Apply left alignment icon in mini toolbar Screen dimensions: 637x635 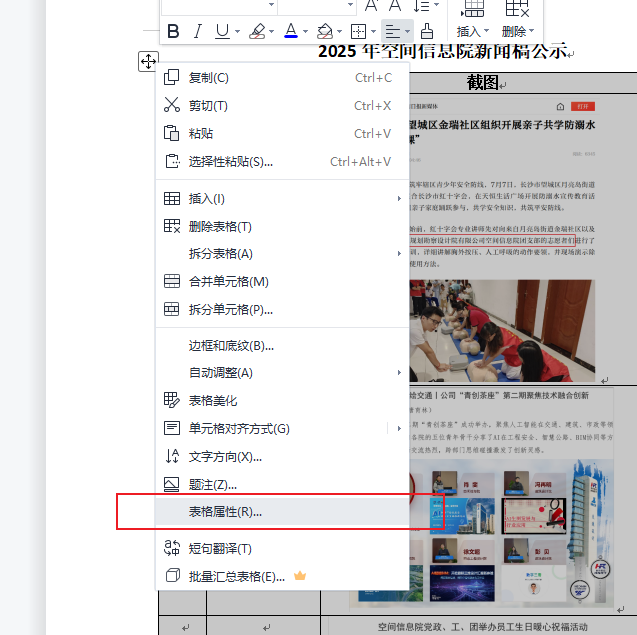coord(392,31)
